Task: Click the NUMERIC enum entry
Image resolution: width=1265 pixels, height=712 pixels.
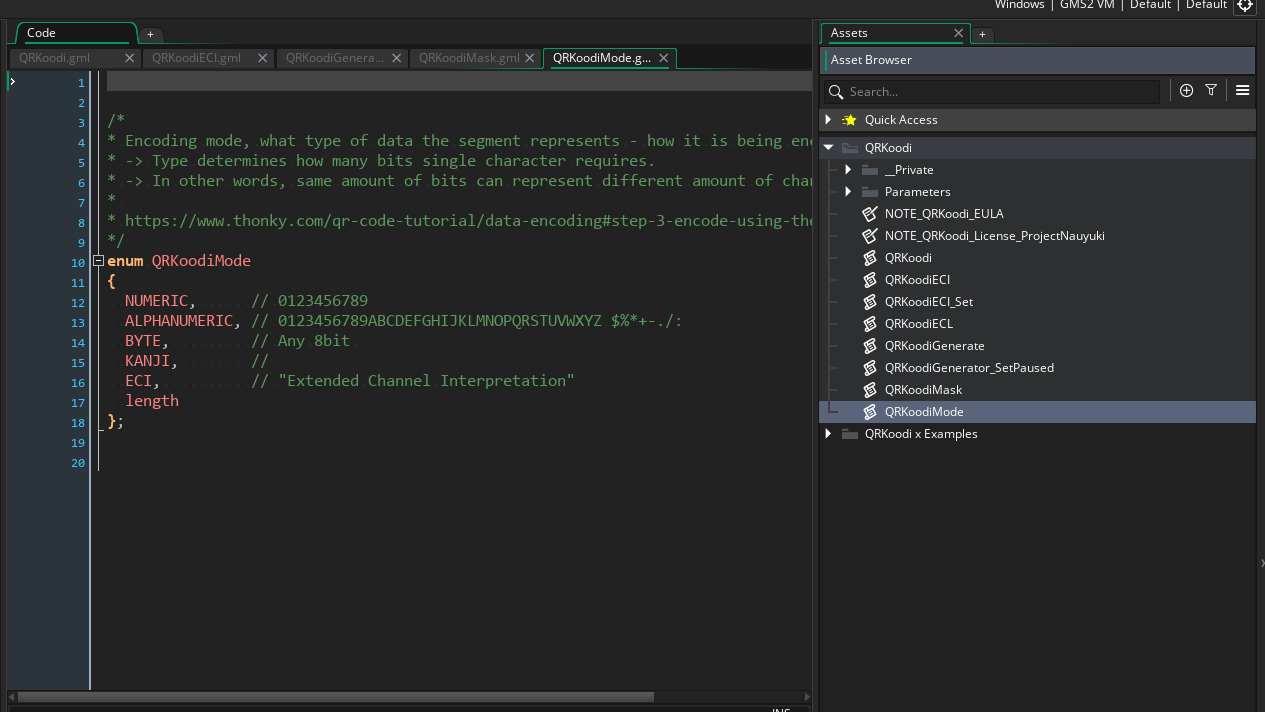Action: (156, 301)
